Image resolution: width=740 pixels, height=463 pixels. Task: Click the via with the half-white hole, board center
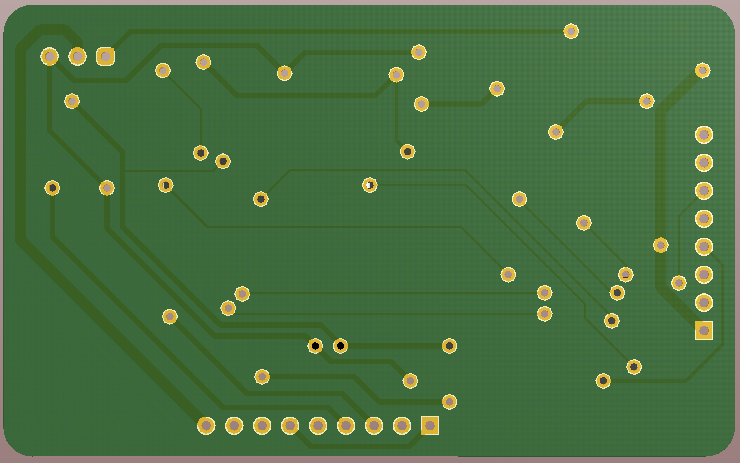pyautogui.click(x=369, y=185)
